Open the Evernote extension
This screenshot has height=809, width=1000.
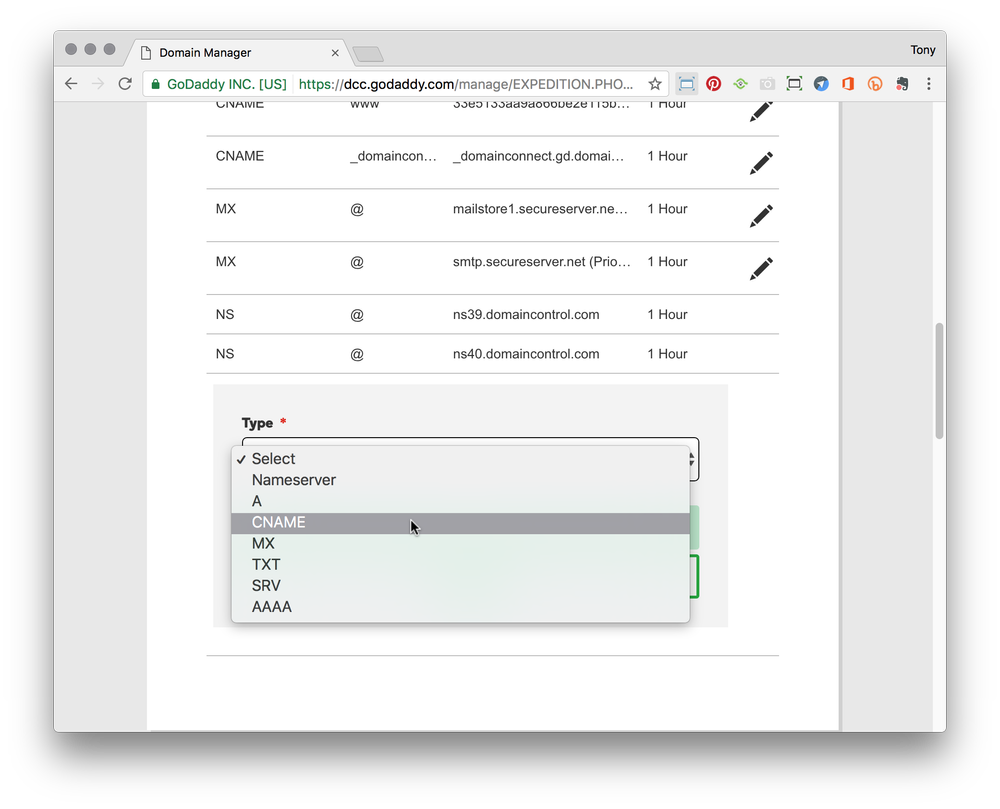pyautogui.click(x=902, y=84)
